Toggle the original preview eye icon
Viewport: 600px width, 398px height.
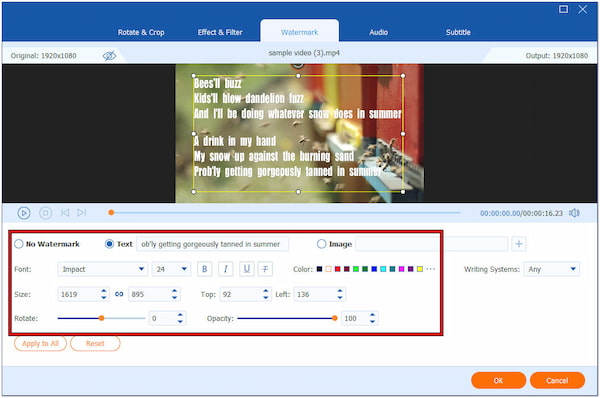[x=109, y=56]
